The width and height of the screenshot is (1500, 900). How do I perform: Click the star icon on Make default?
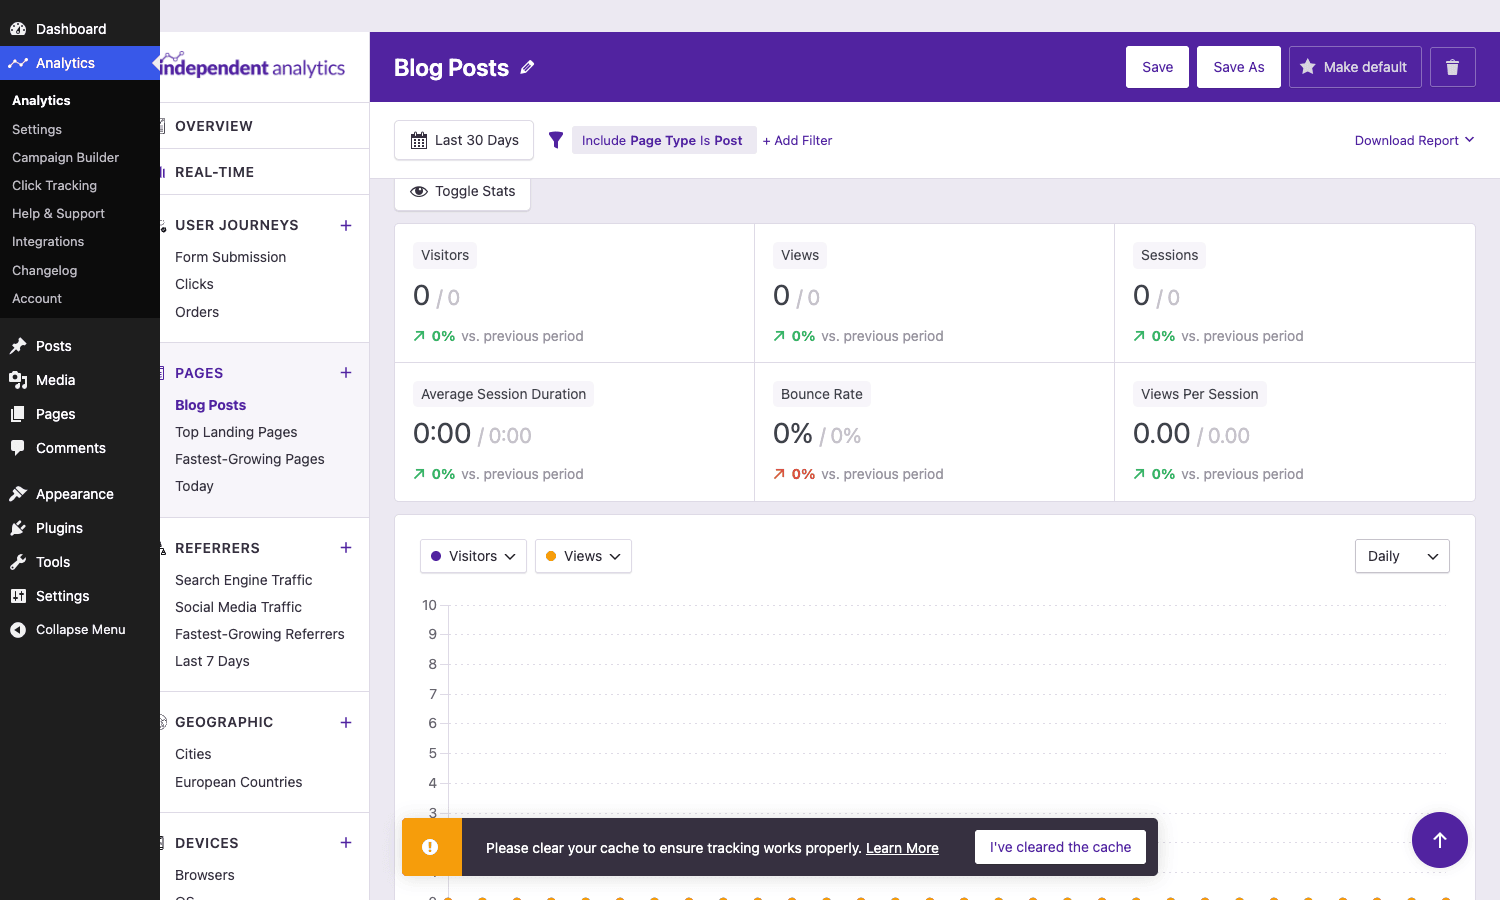(x=1307, y=67)
